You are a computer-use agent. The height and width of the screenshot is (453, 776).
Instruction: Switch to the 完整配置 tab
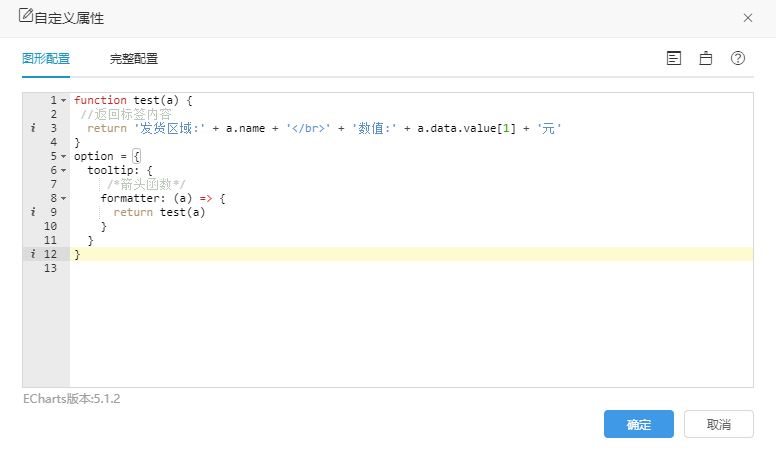pos(134,59)
